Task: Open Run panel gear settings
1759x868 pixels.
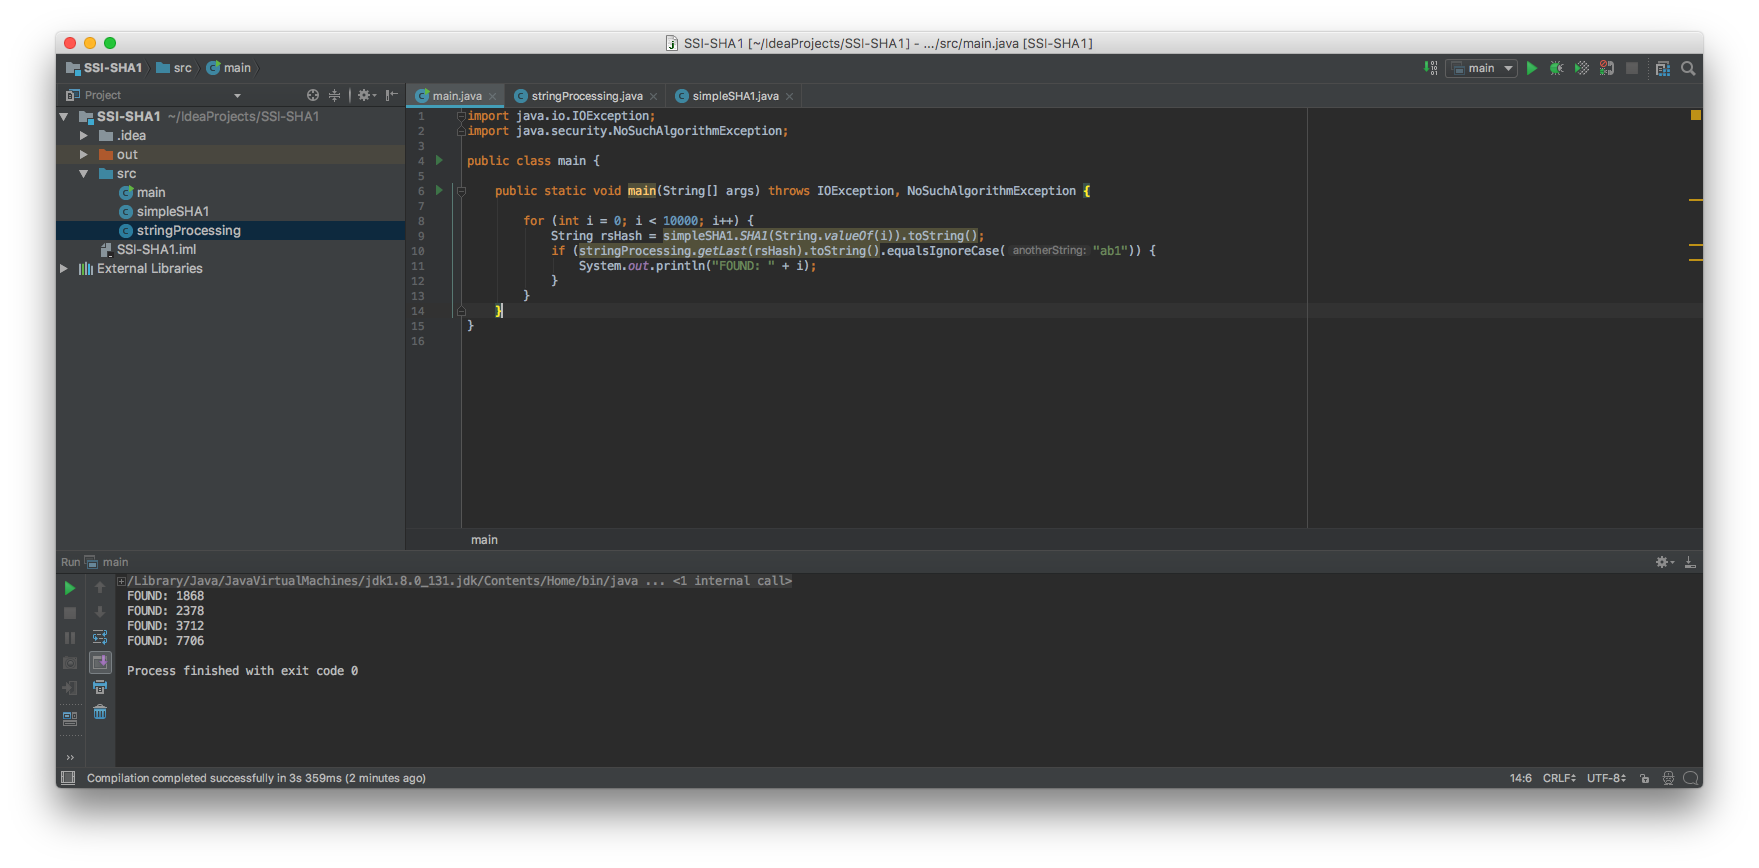Action: tap(1664, 563)
